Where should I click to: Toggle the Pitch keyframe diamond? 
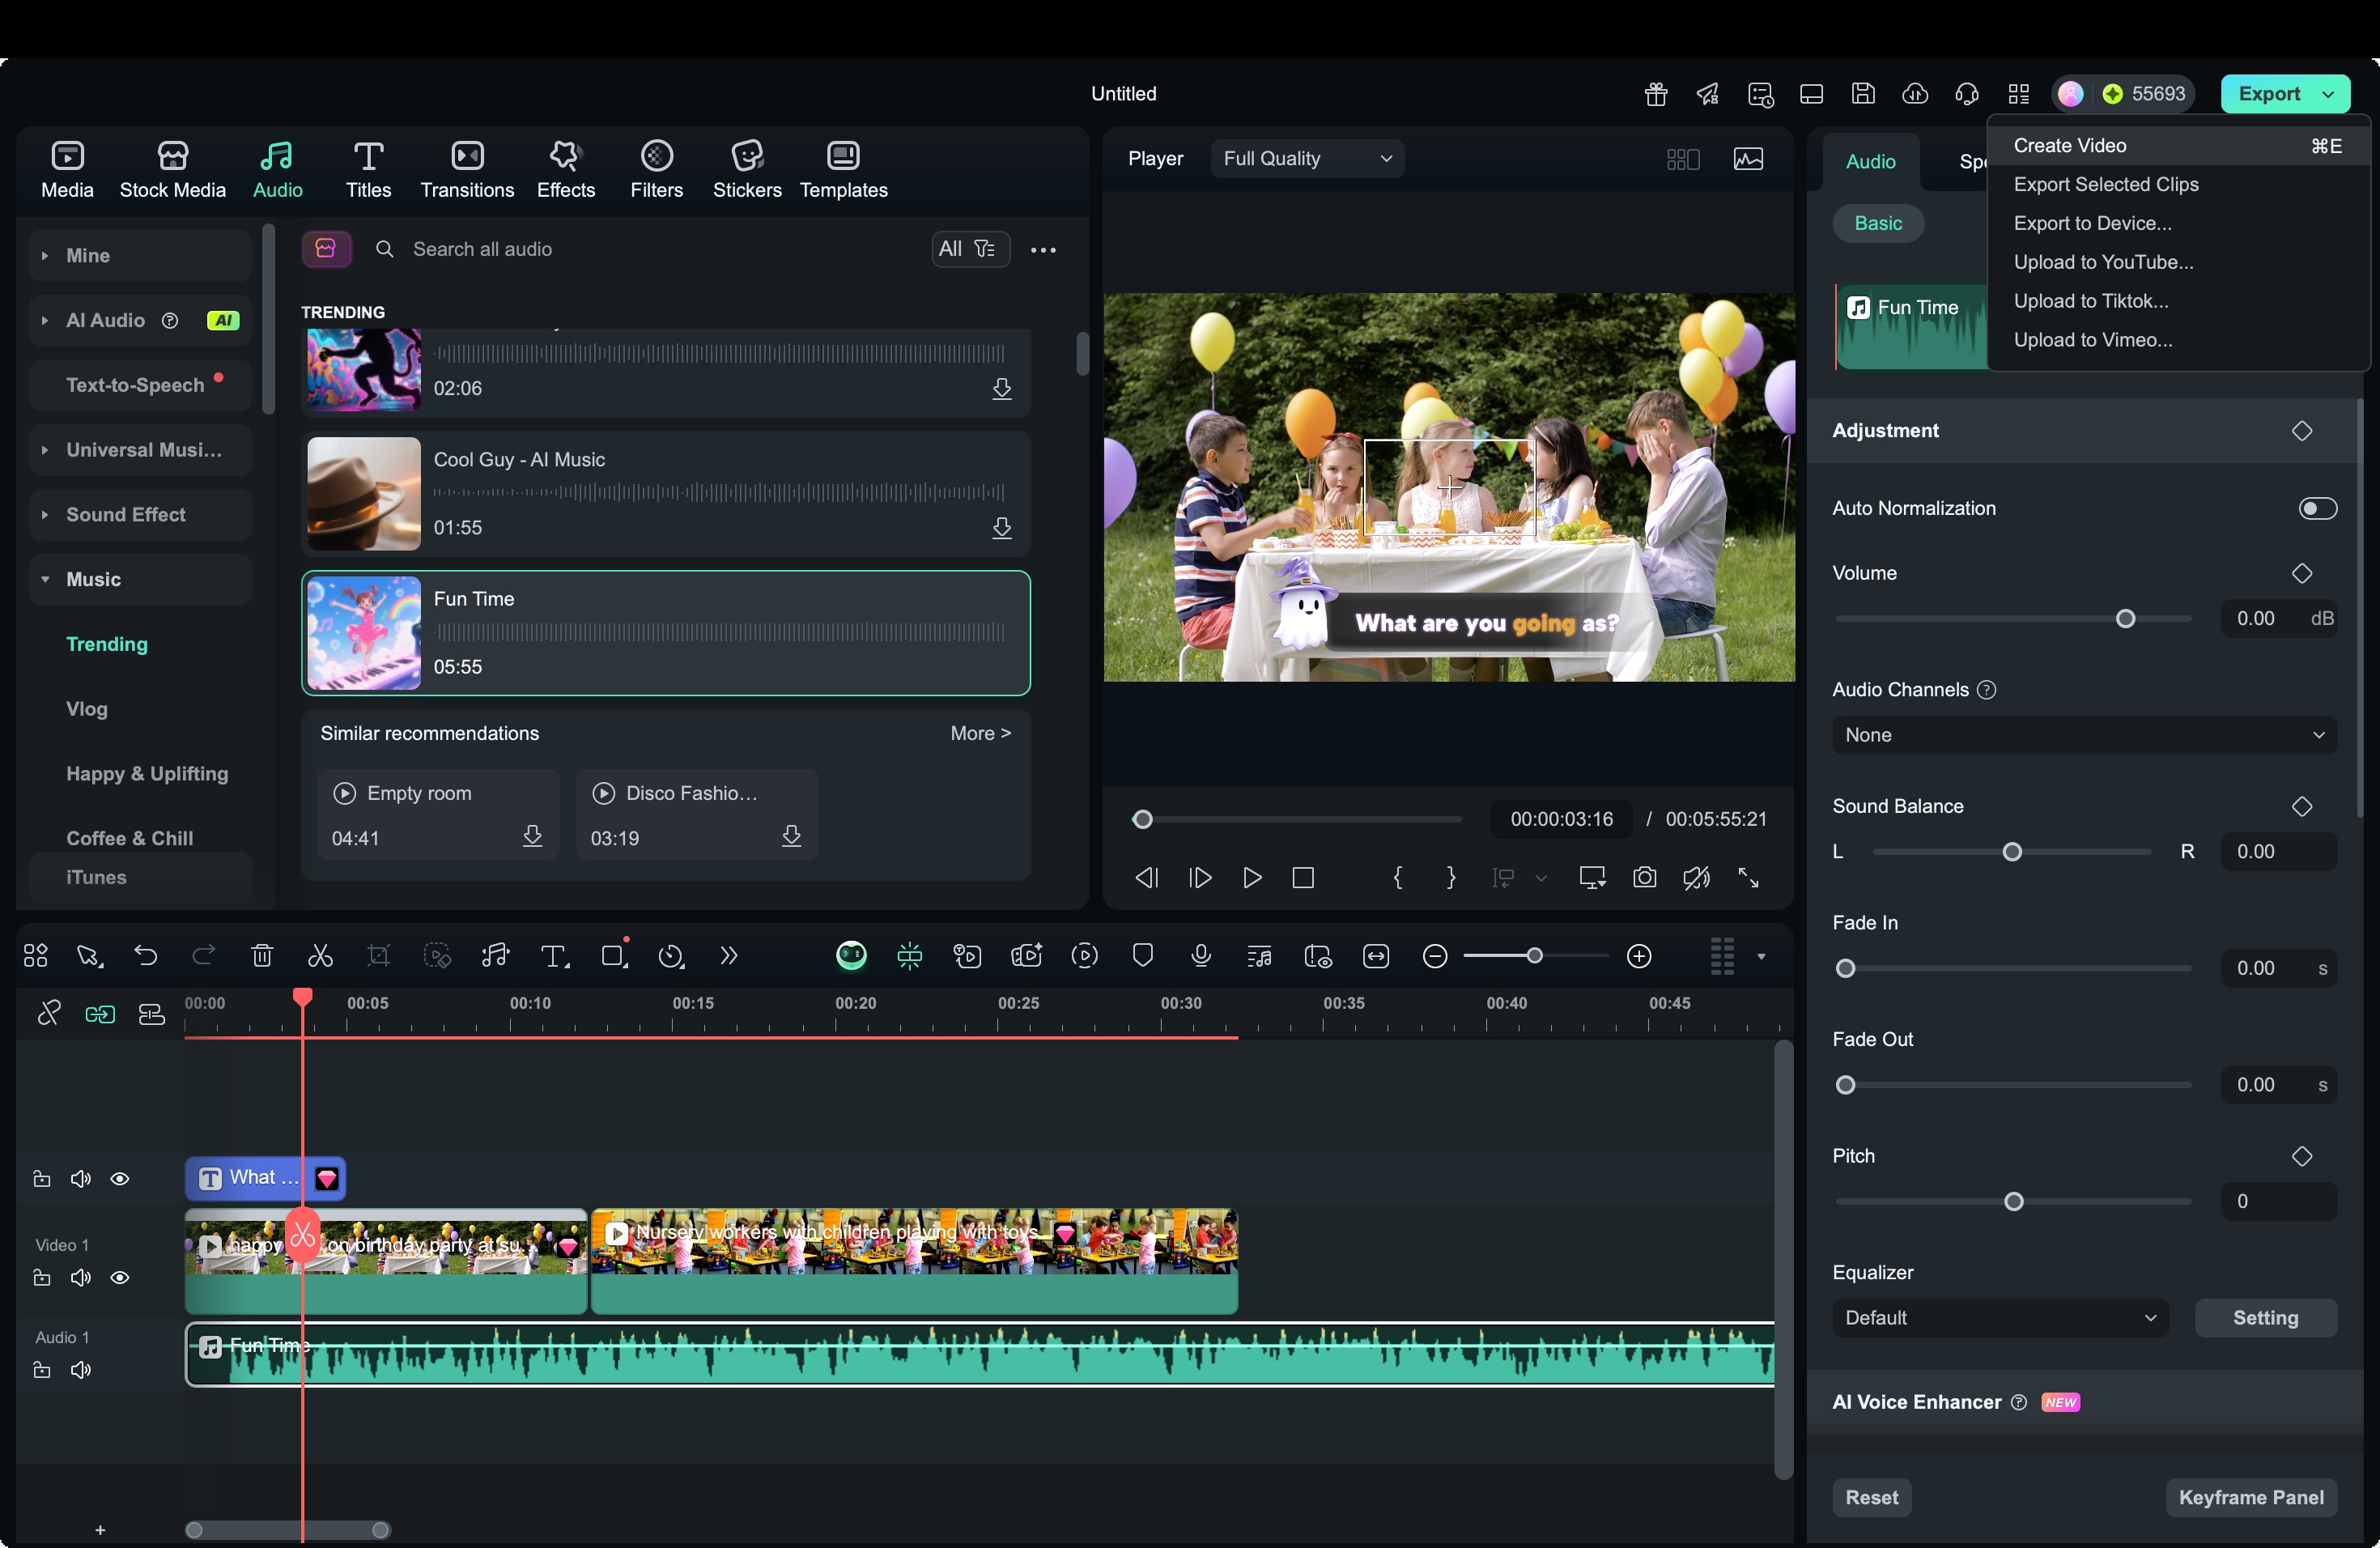pyautogui.click(x=2302, y=1156)
